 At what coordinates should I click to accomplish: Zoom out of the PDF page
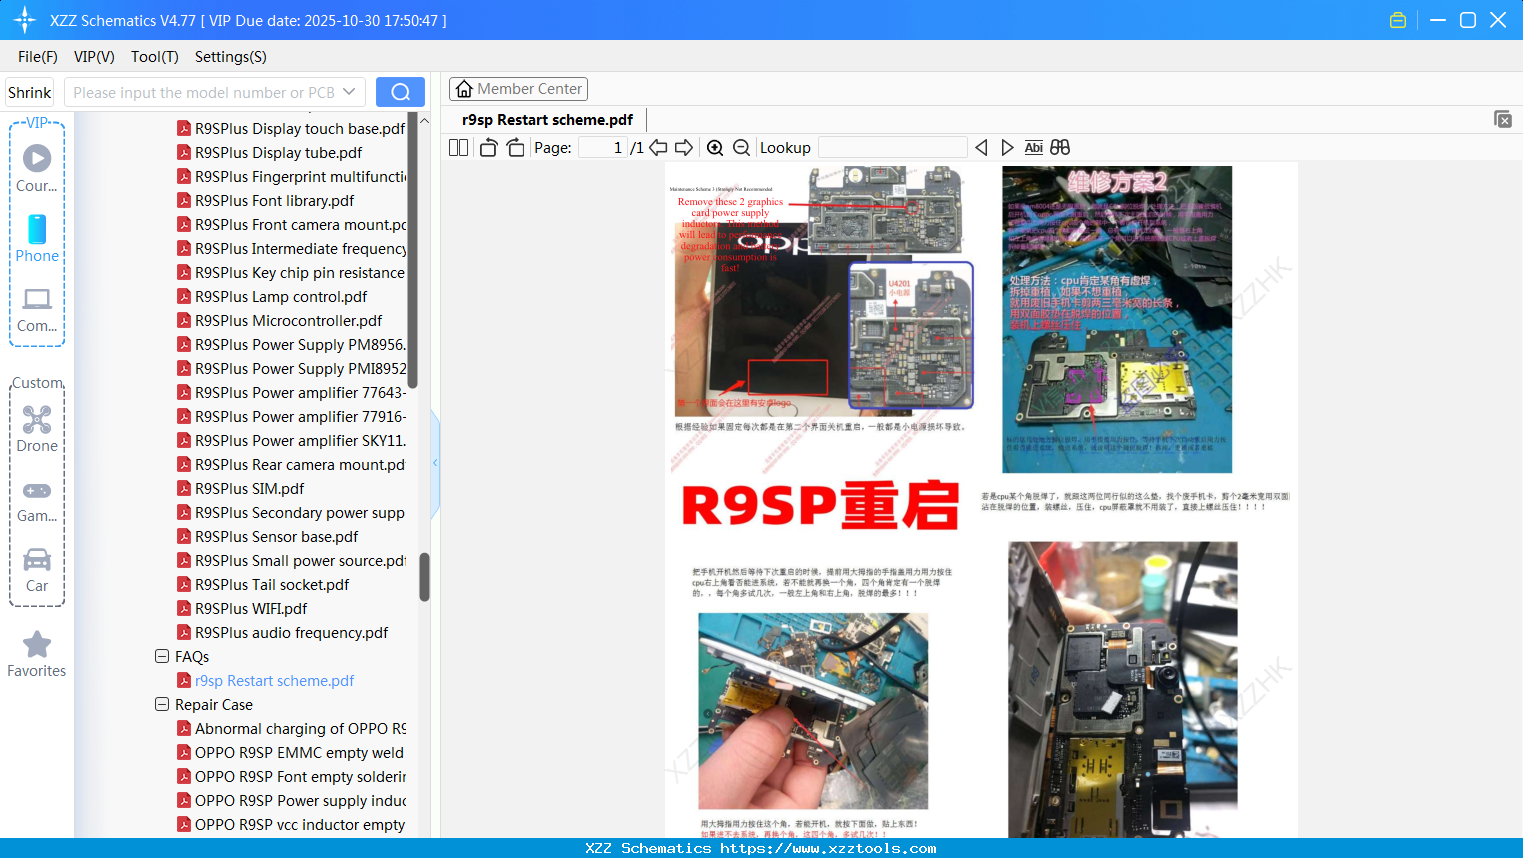point(743,147)
